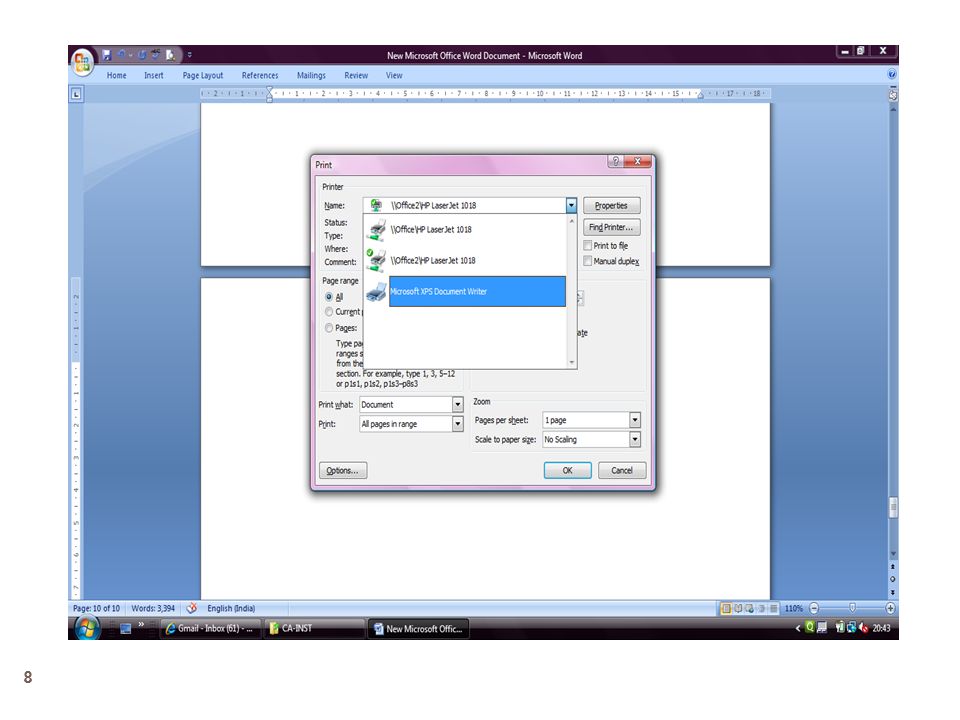Select the Current page radio button
This screenshot has height=720, width=960.
click(329, 312)
